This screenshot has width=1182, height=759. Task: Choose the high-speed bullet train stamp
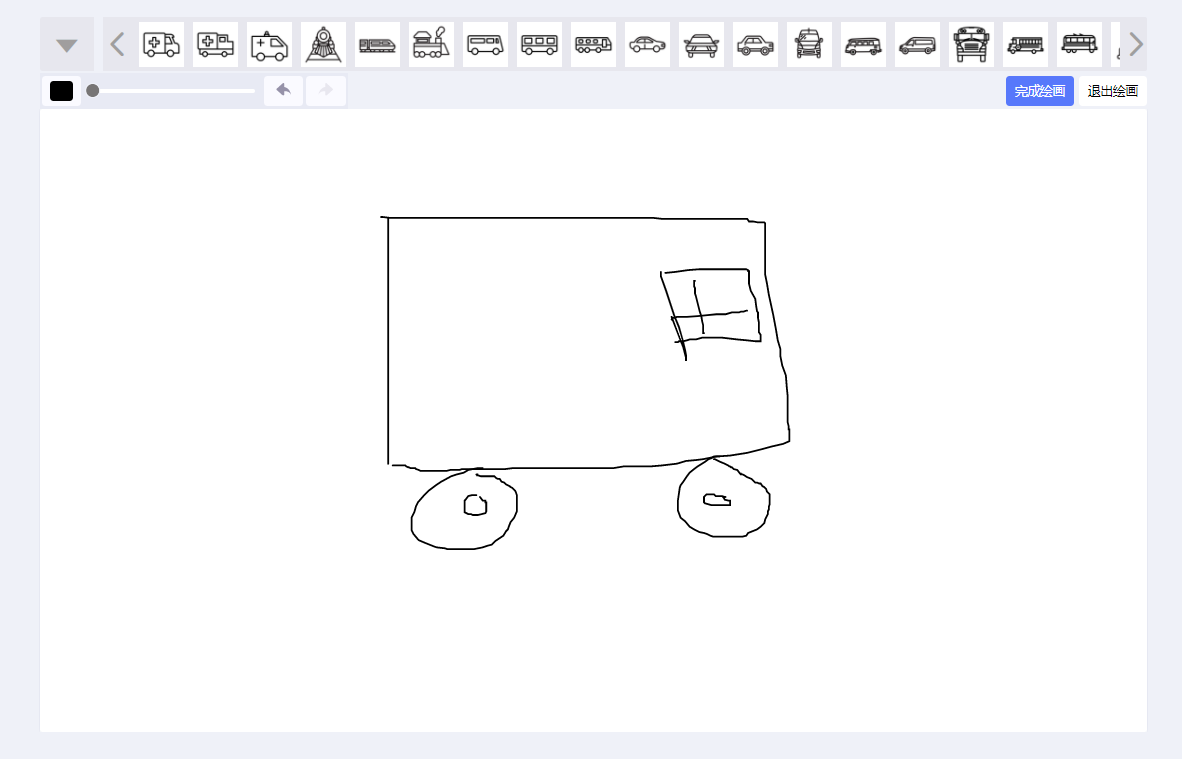coord(377,45)
